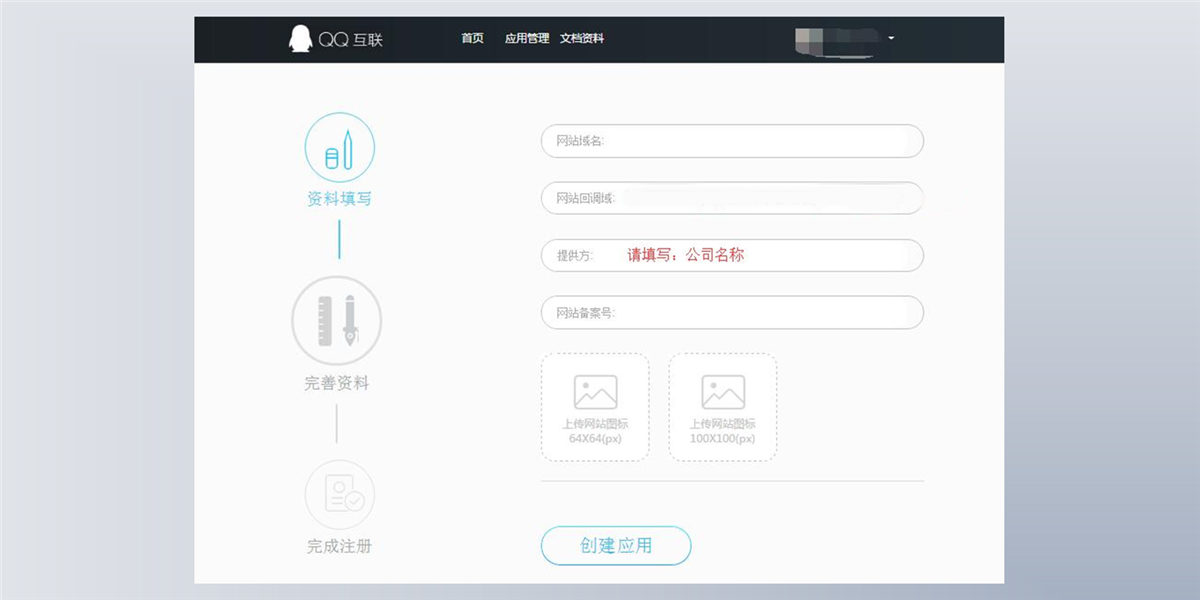The image size is (1200, 600).
Task: Select the 资料填写 step icon
Action: pos(339,147)
